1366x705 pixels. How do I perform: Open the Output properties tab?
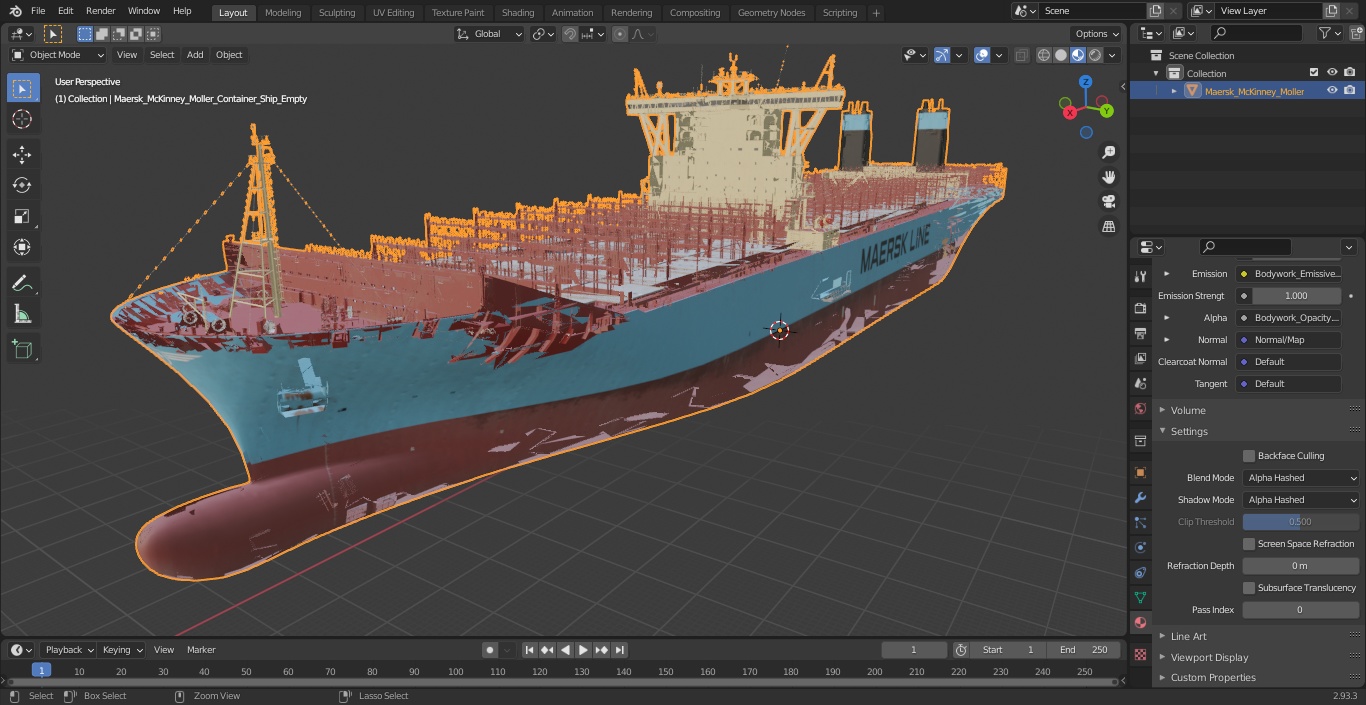pos(1140,334)
